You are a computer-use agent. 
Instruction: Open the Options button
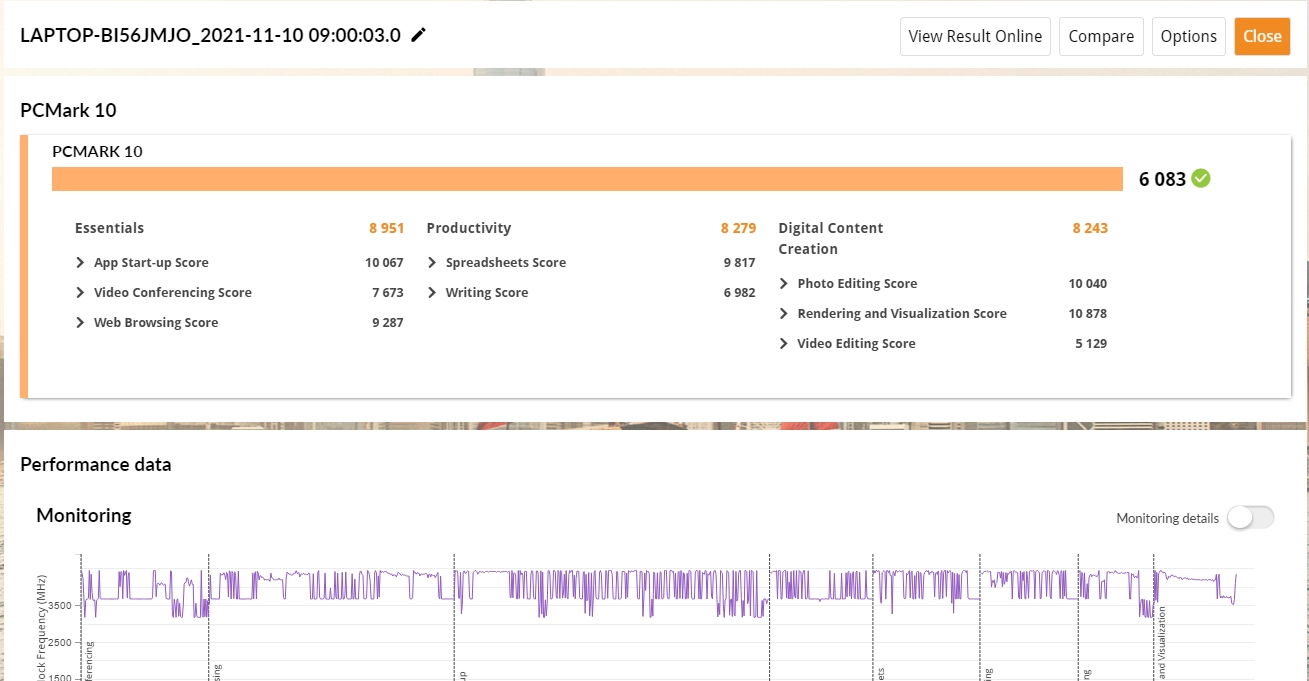point(1188,36)
